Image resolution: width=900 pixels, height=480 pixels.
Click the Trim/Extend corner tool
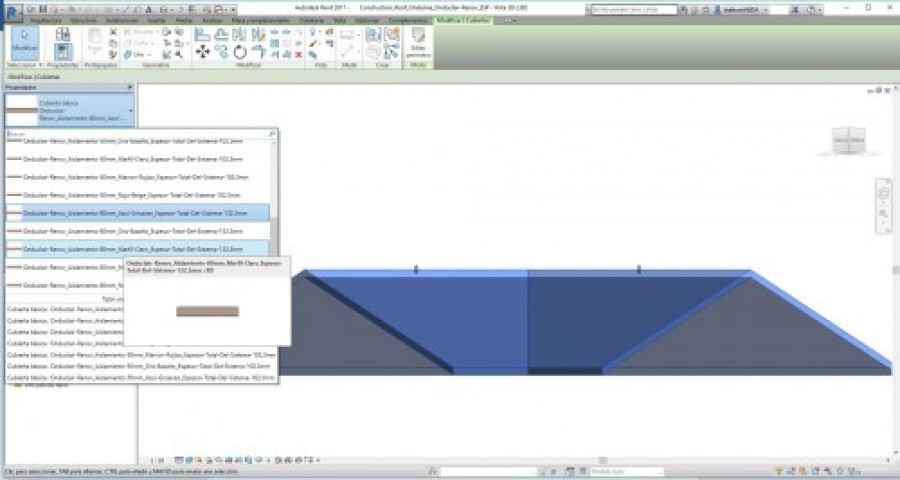coord(259,53)
